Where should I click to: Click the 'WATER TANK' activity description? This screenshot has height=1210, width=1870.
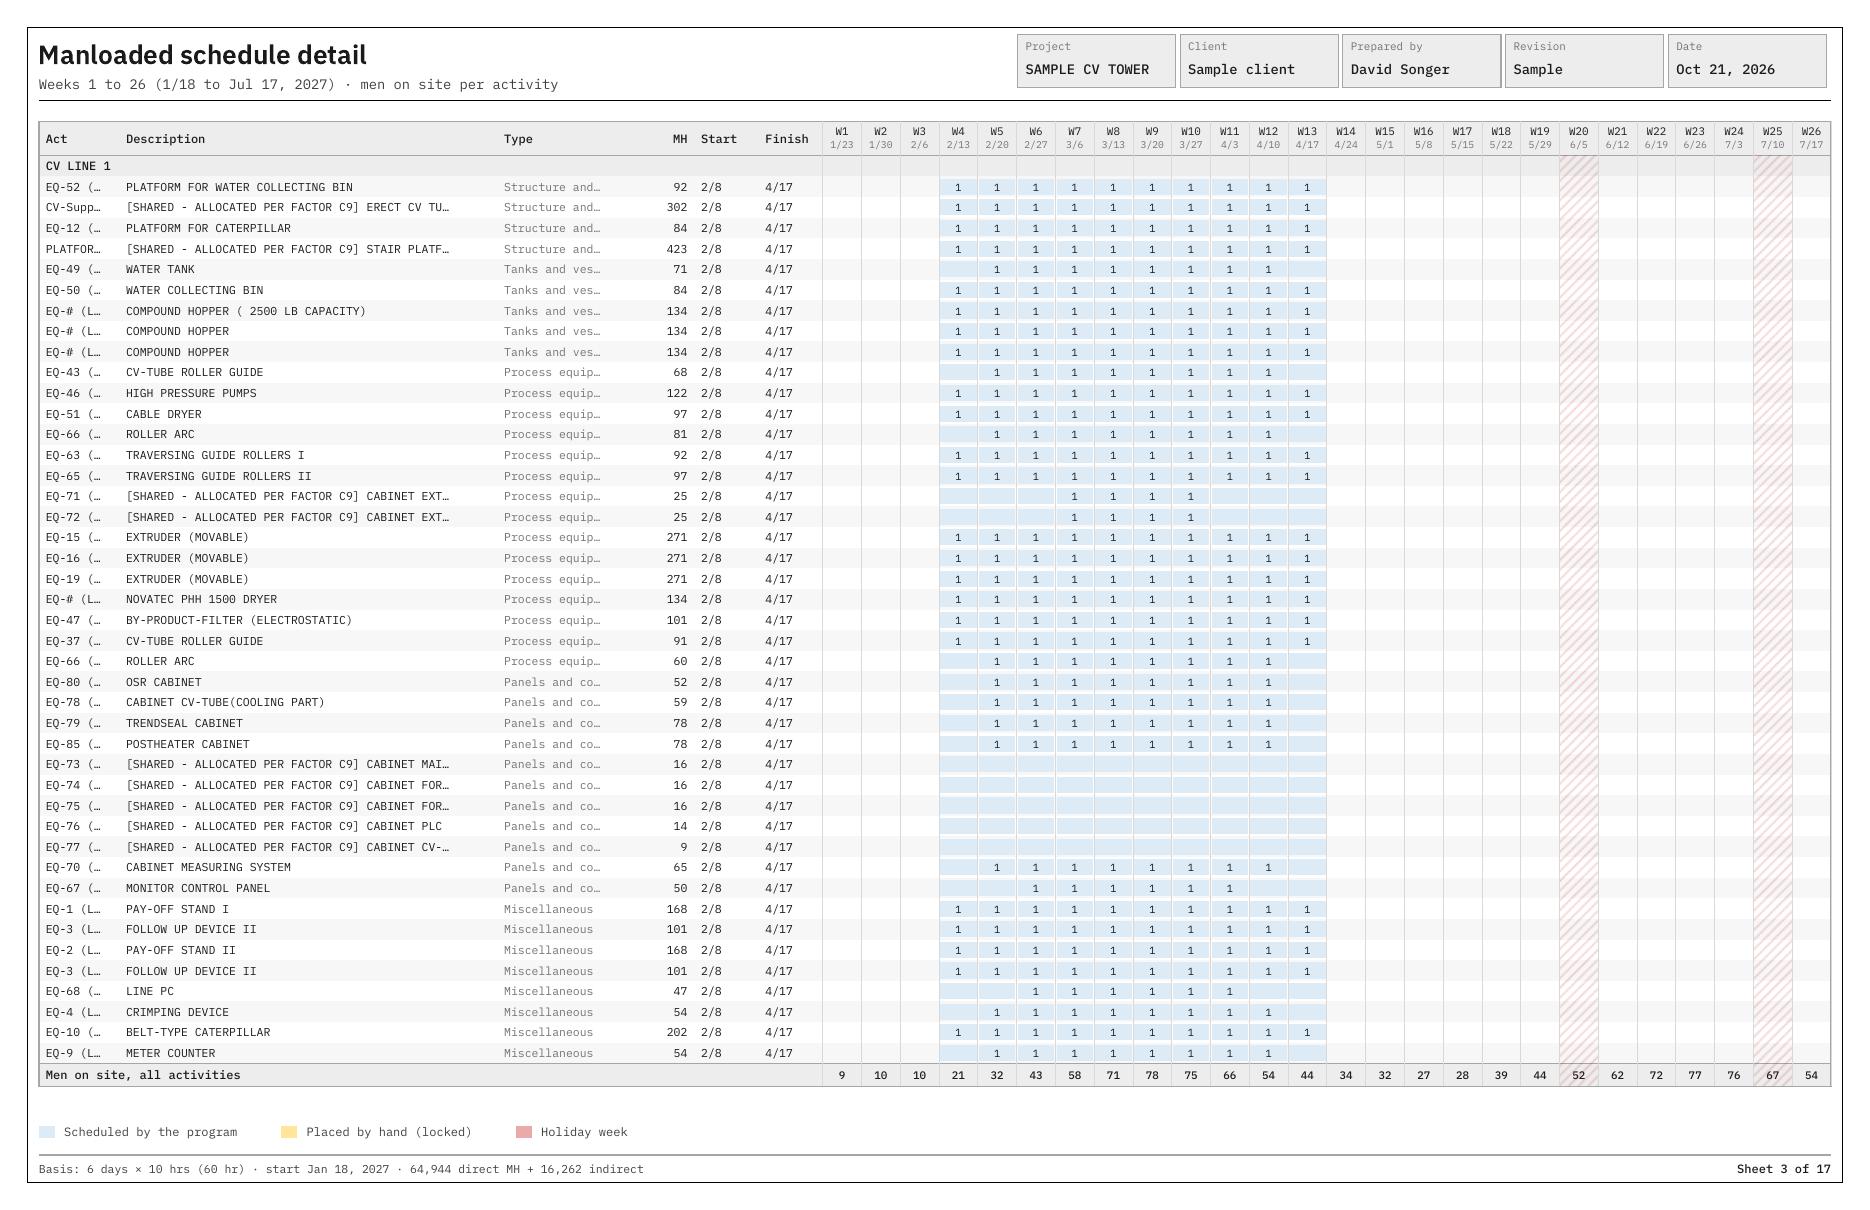pos(160,269)
